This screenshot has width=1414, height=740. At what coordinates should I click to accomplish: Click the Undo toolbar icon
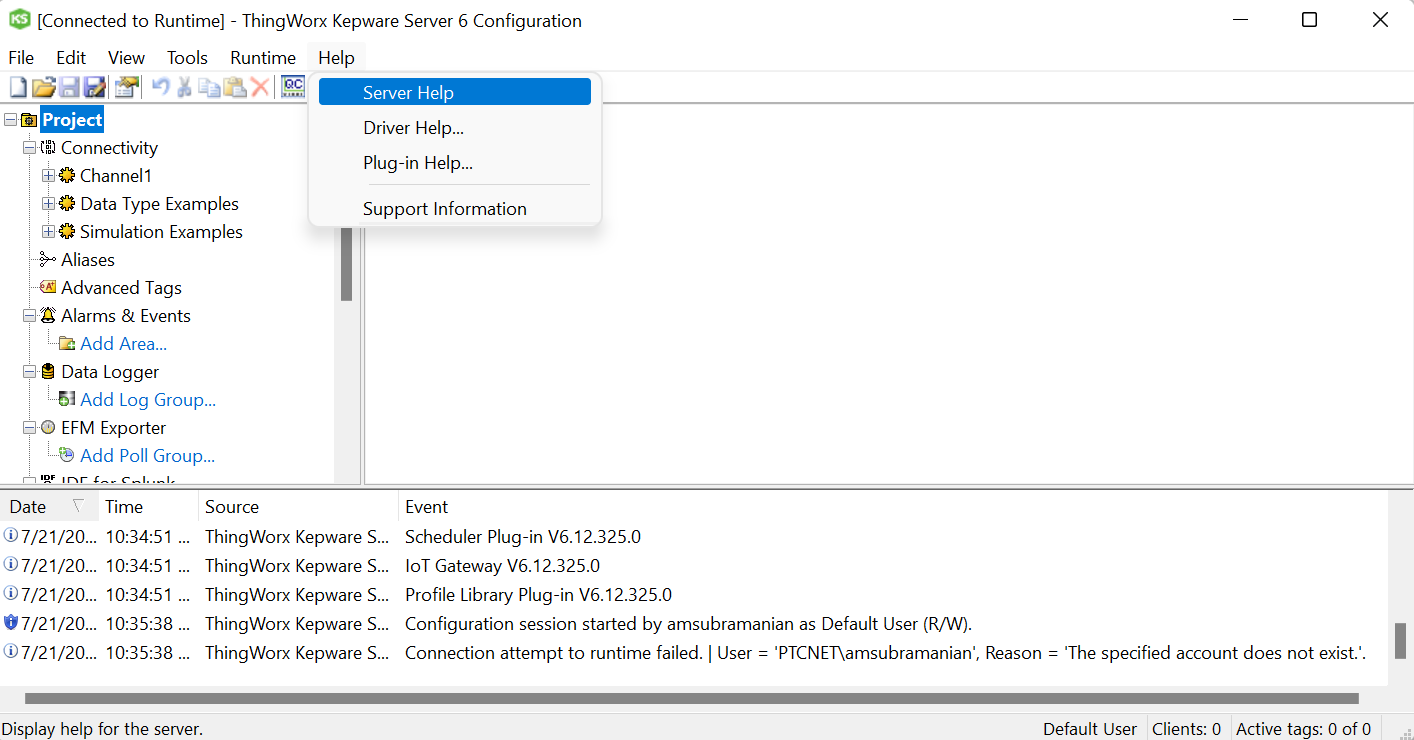tap(160, 87)
